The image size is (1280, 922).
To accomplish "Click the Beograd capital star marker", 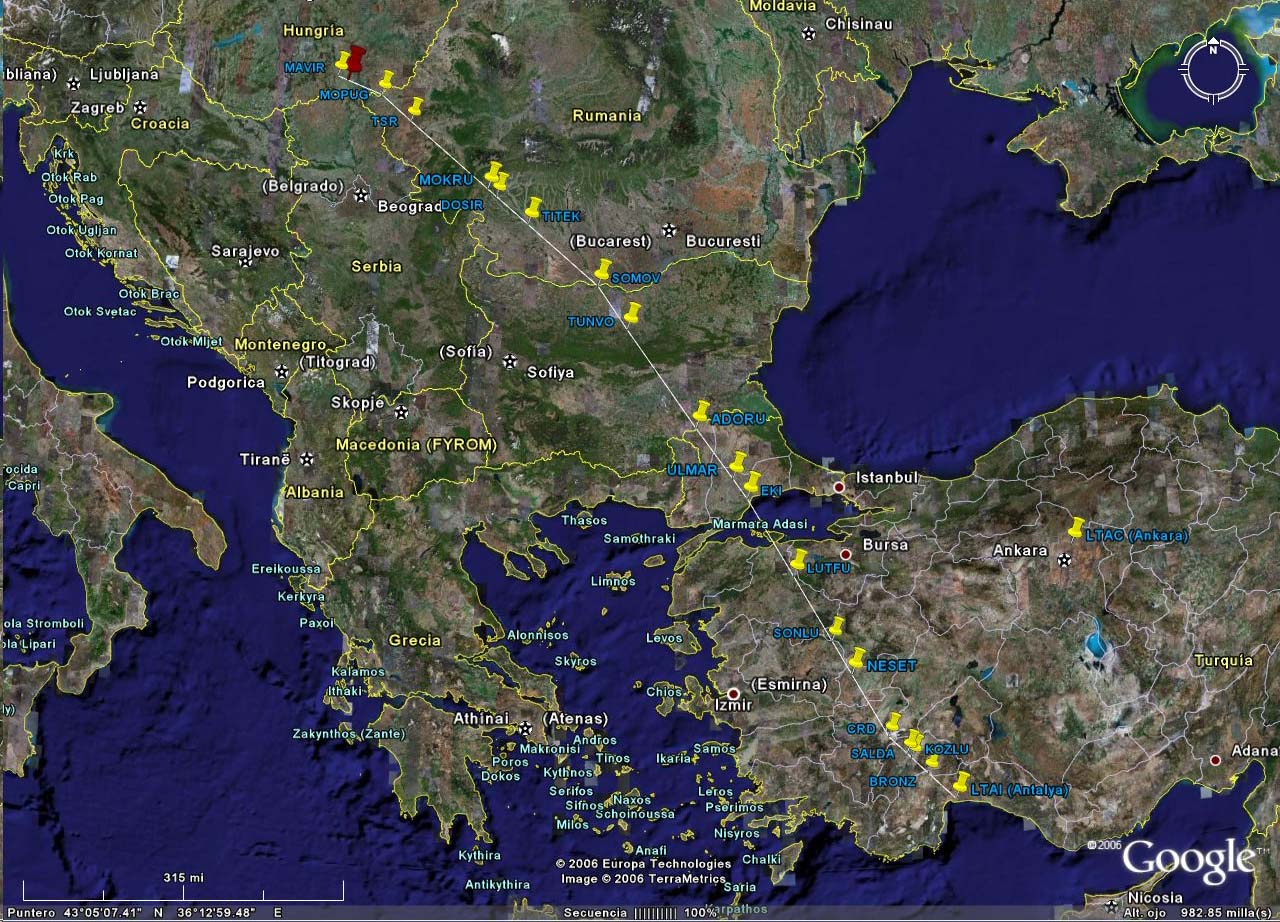I will 360,195.
